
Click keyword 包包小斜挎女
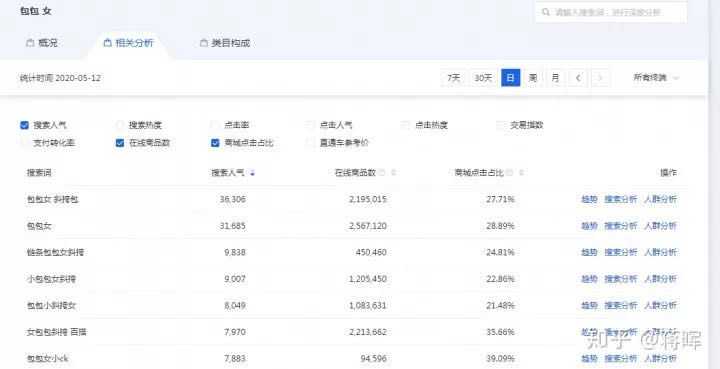click(51, 306)
